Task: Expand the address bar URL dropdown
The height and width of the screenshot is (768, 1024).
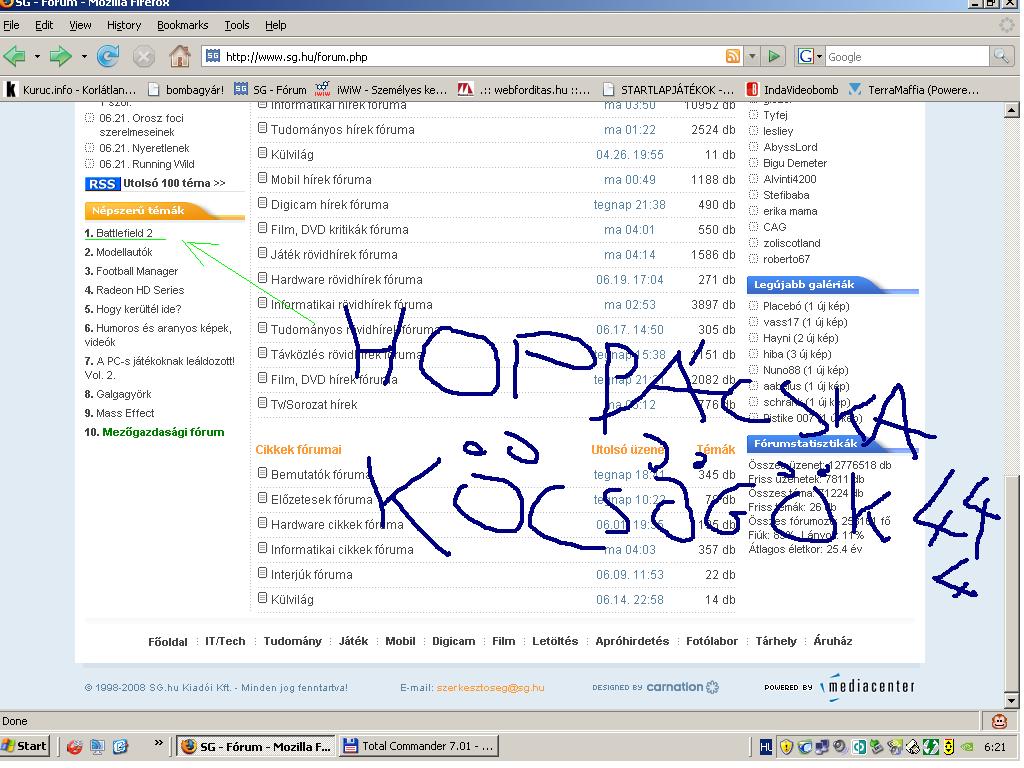Action: click(753, 57)
